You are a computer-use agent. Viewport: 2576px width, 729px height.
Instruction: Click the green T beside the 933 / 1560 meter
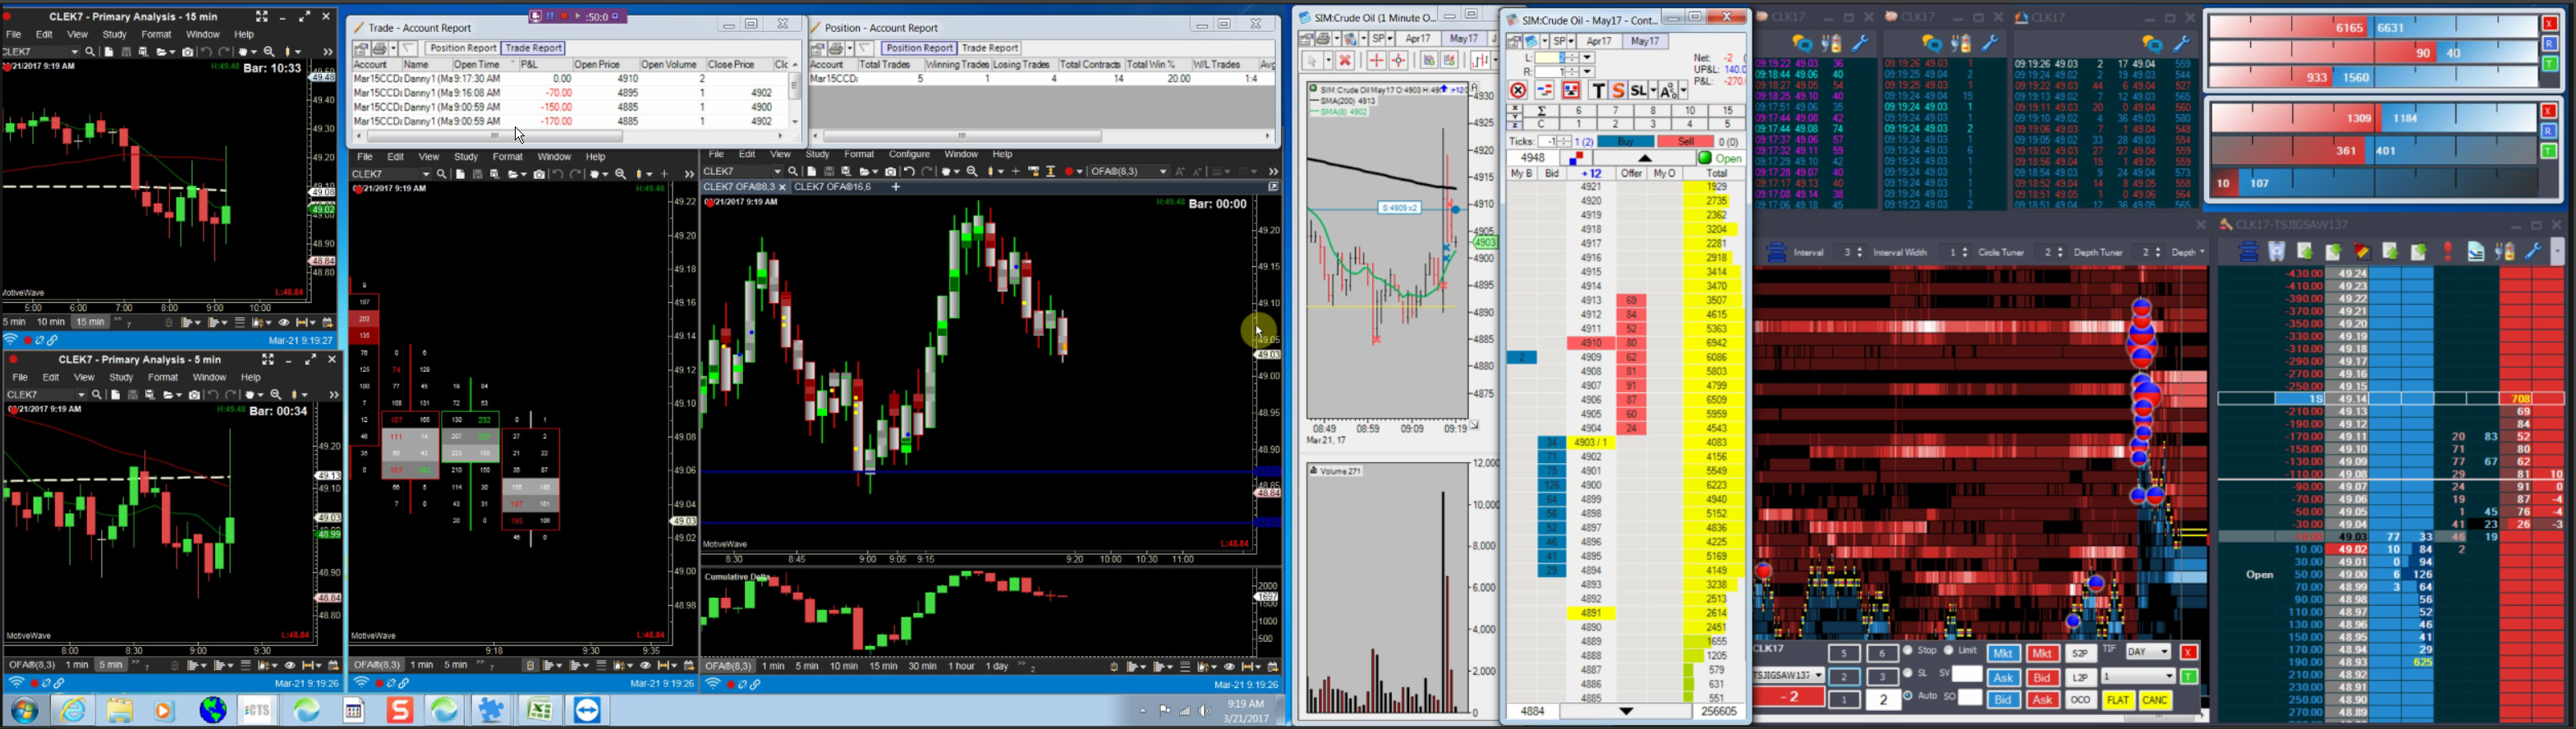point(2549,65)
